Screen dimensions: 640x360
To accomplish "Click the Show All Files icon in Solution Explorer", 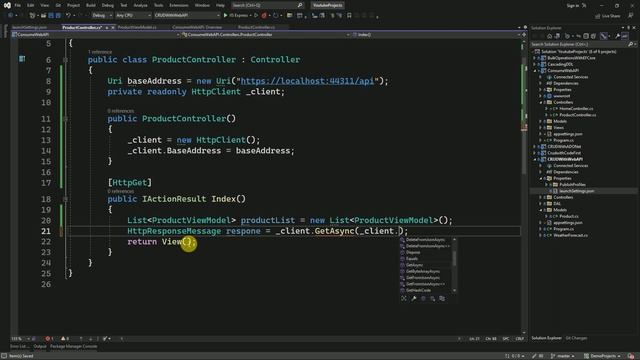I will 593,36.
